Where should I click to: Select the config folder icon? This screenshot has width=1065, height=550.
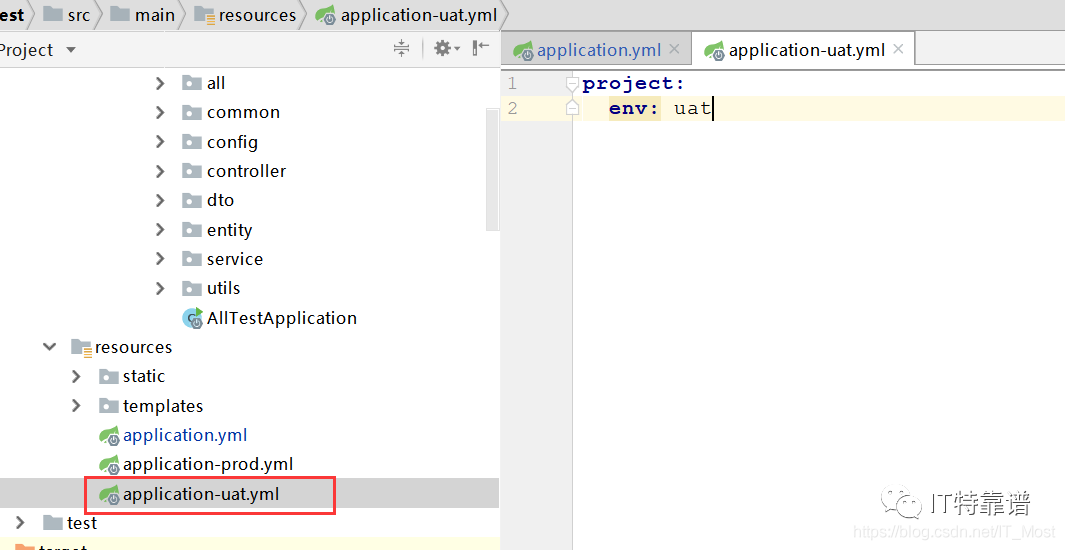192,142
